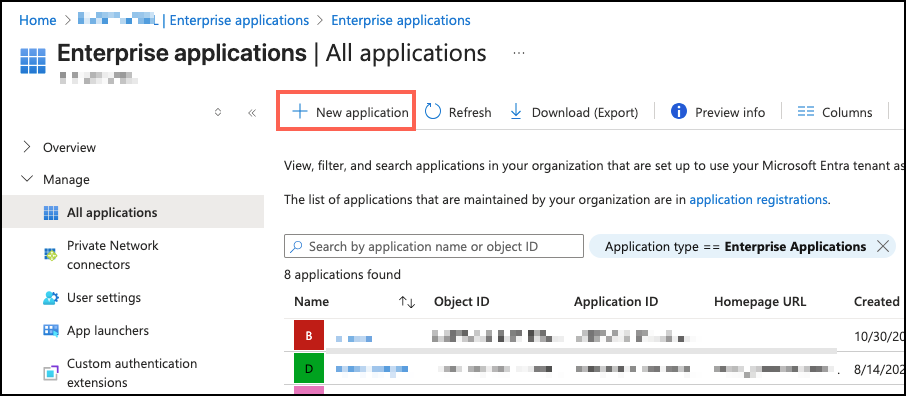
Task: Open the ellipsis more options menu
Action: tap(518, 53)
